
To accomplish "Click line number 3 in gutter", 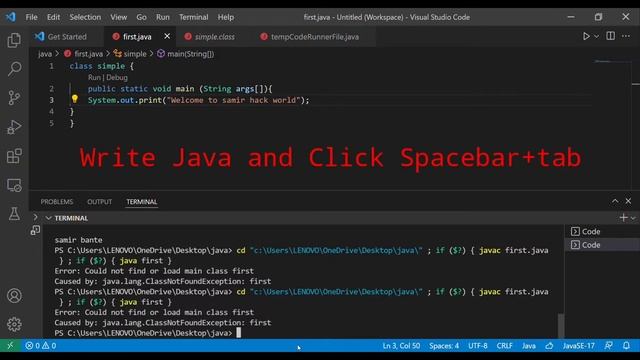I will coord(51,100).
